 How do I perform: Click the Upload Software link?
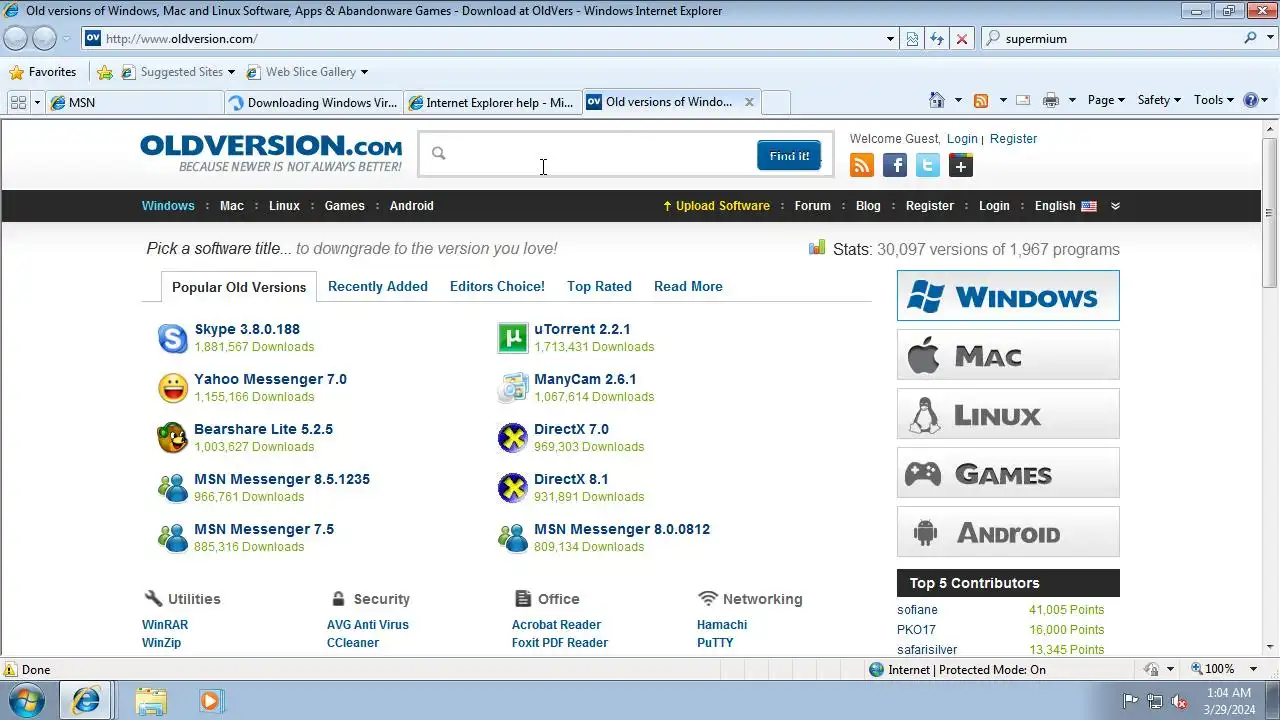716,206
